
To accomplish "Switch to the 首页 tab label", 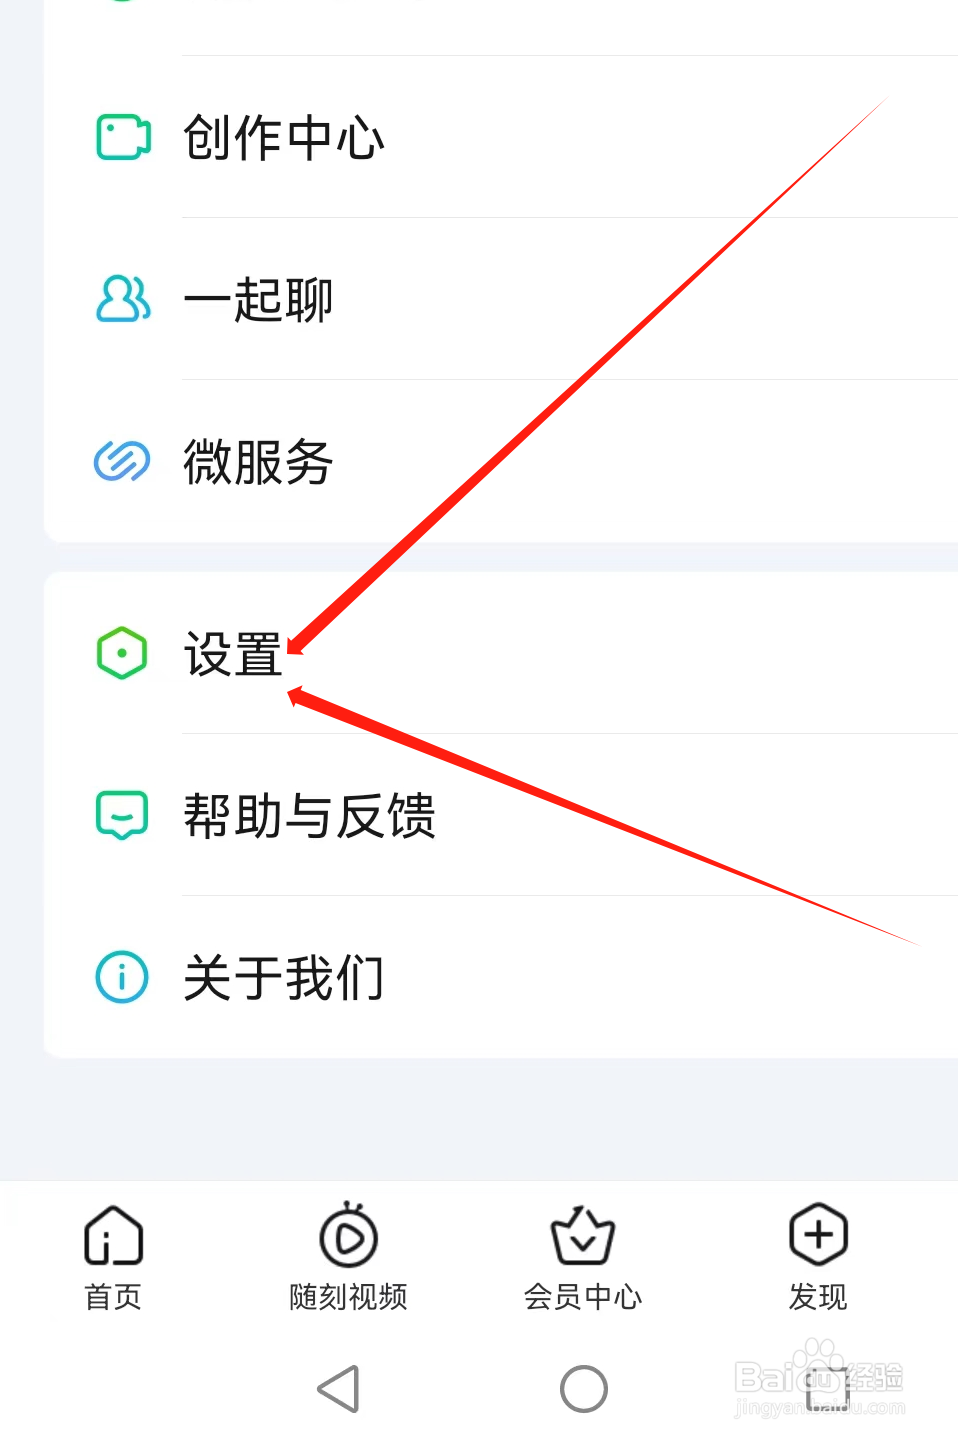I will point(113,1297).
